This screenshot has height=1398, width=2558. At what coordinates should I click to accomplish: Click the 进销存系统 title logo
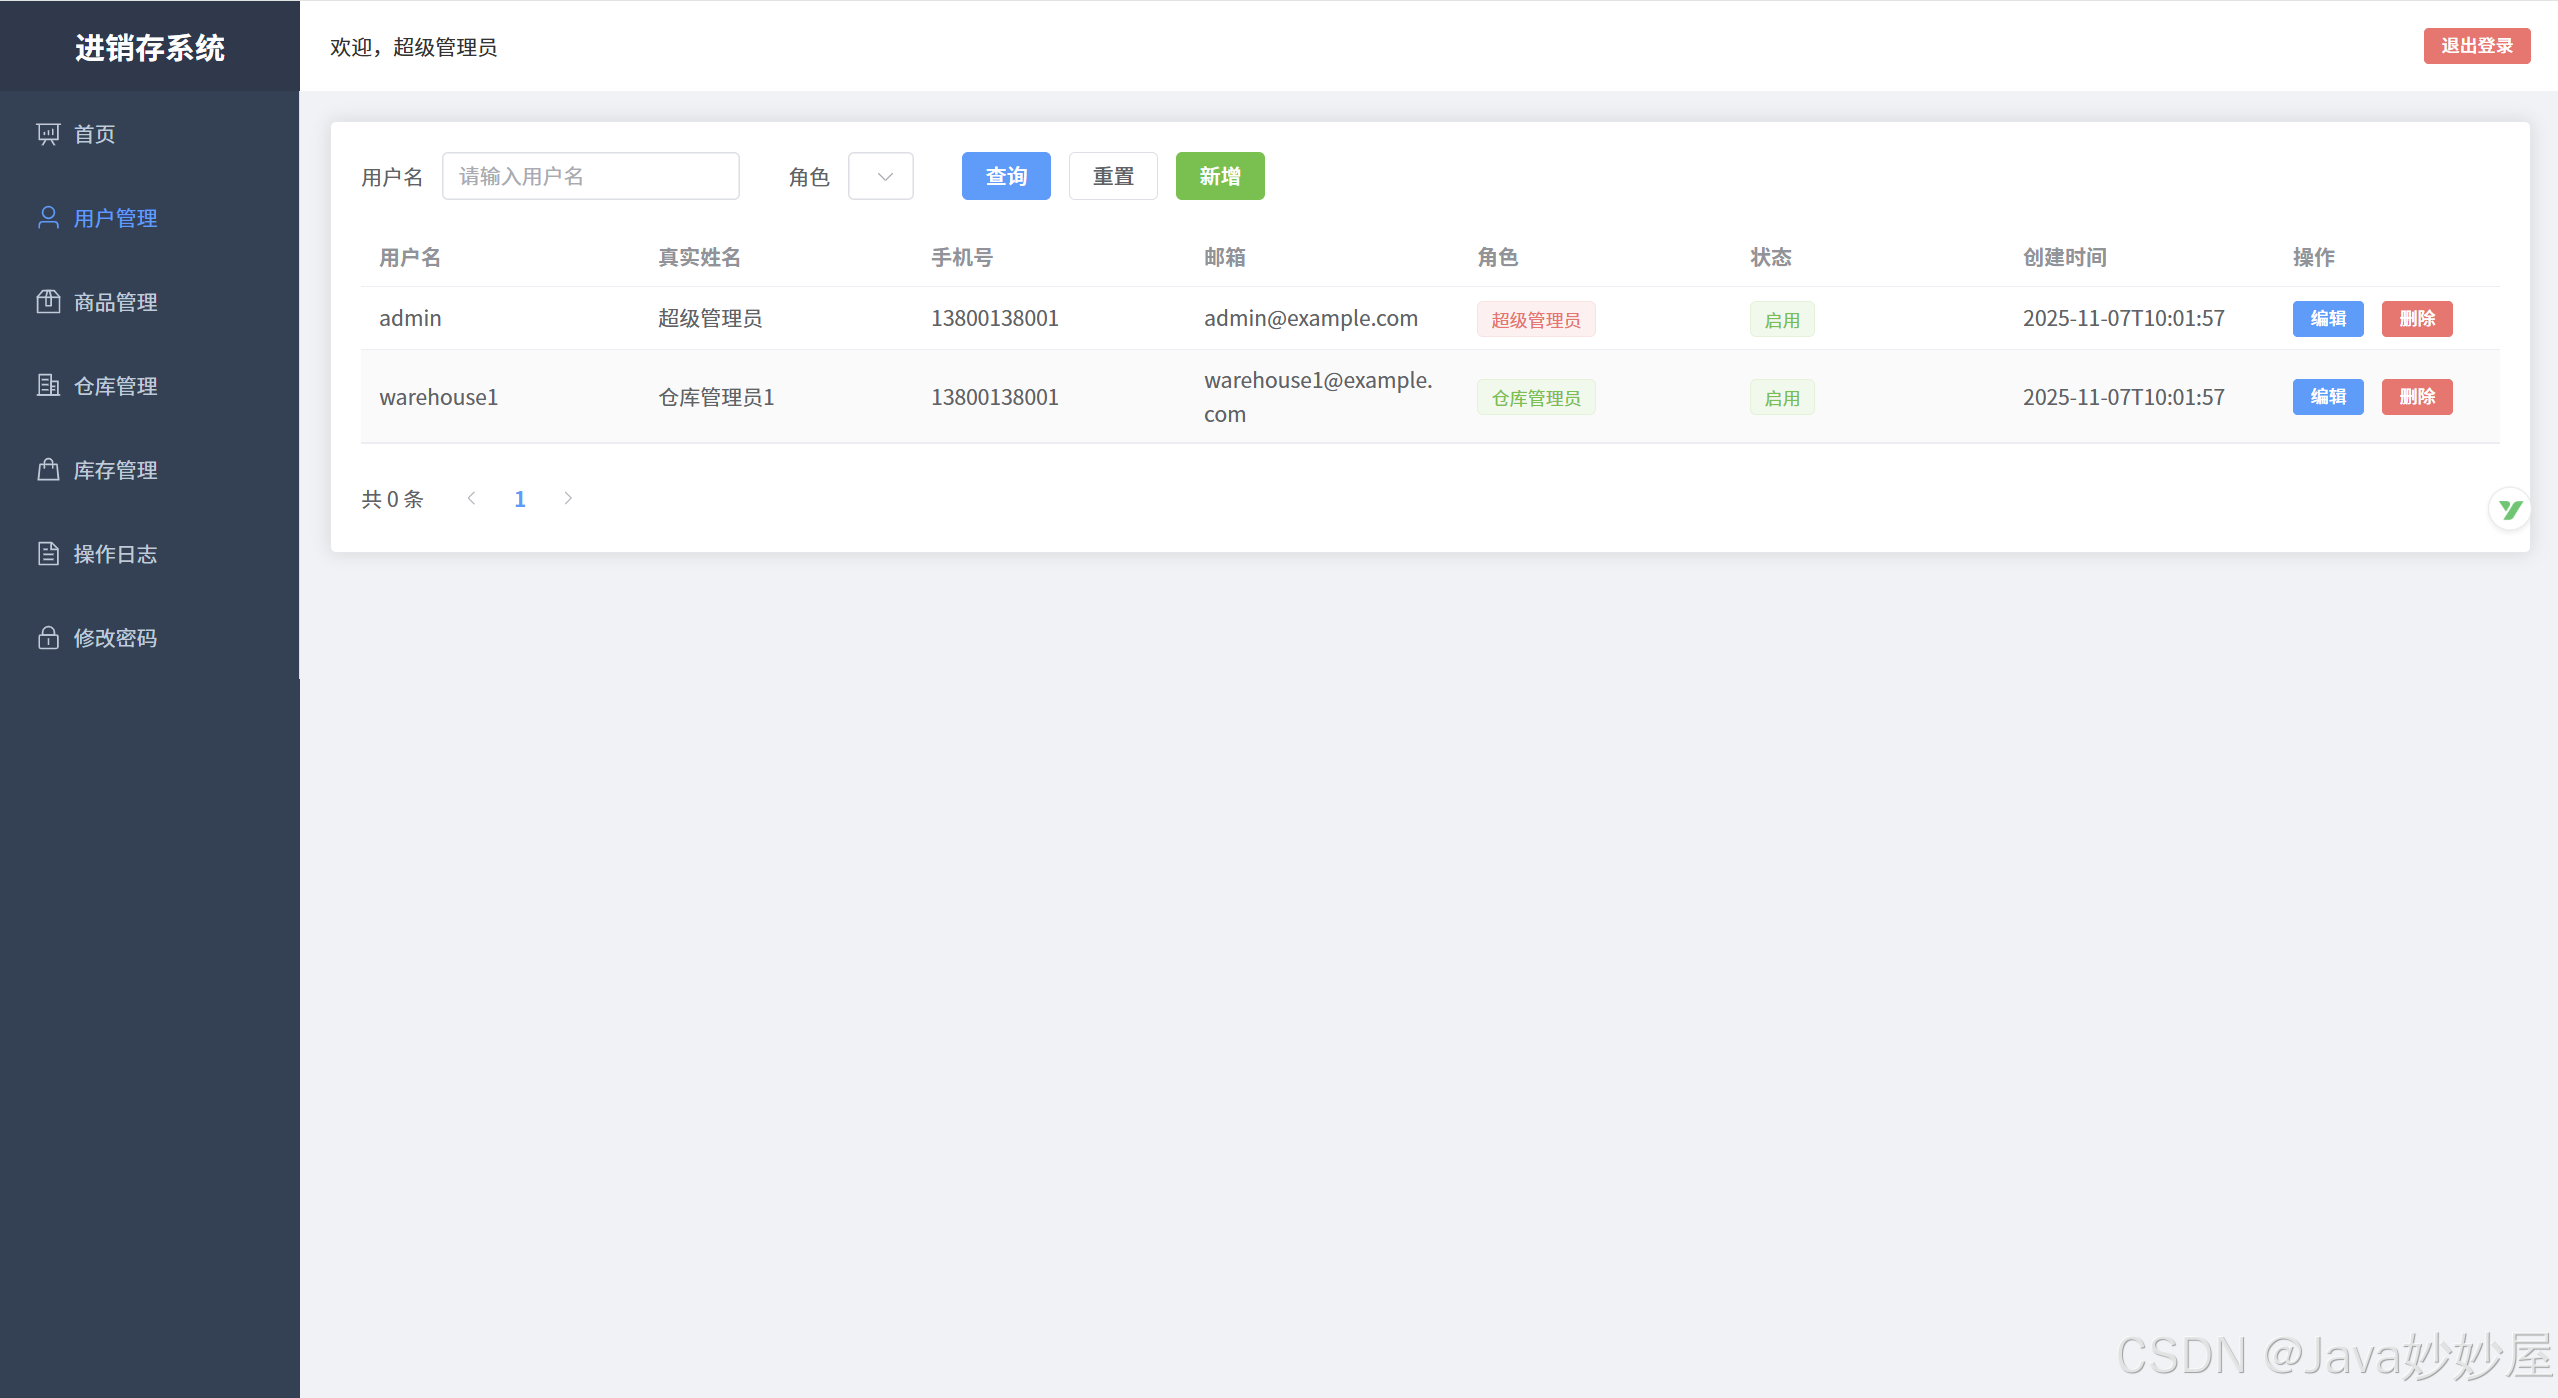(150, 47)
